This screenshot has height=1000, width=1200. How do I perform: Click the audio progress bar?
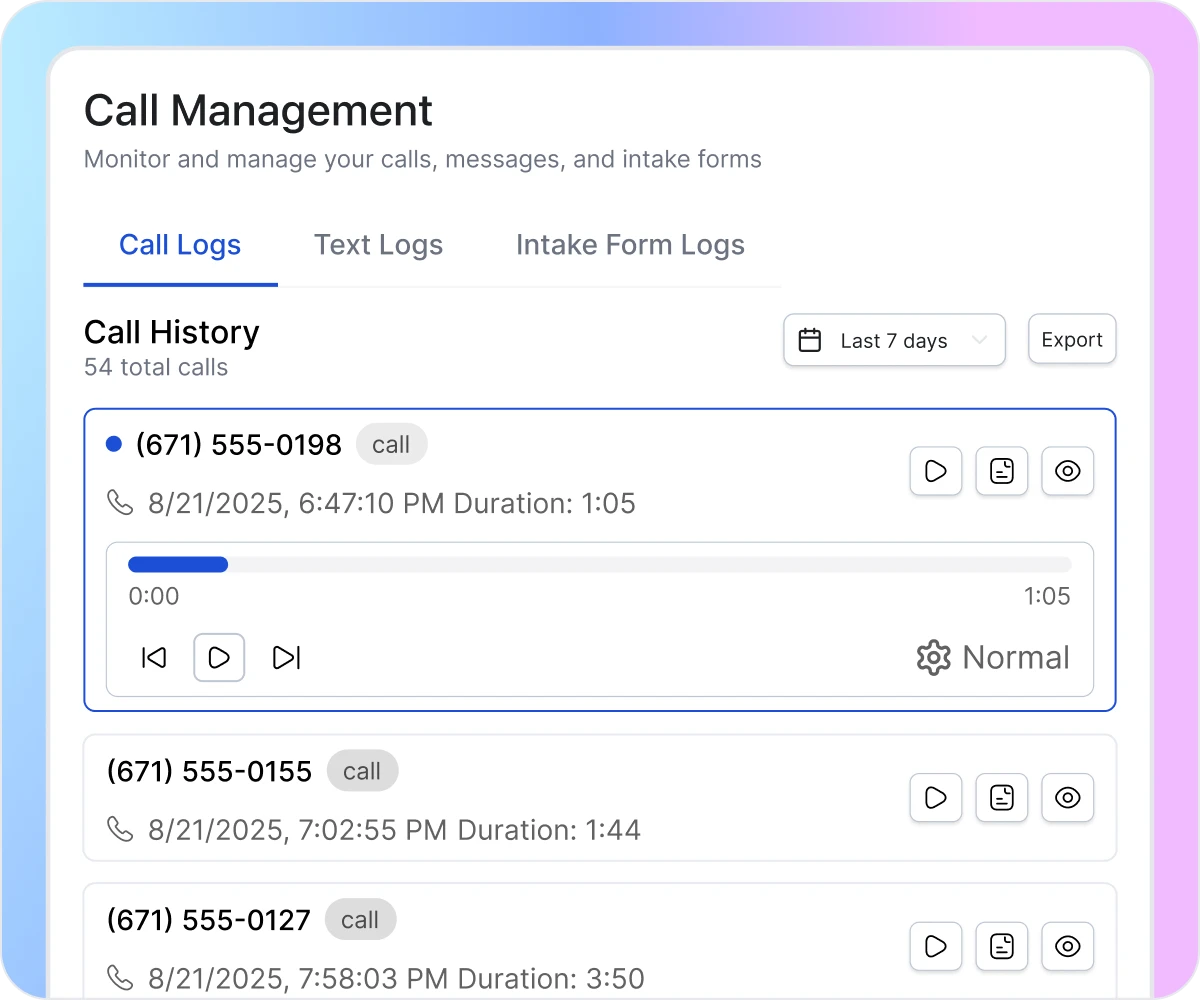click(599, 565)
